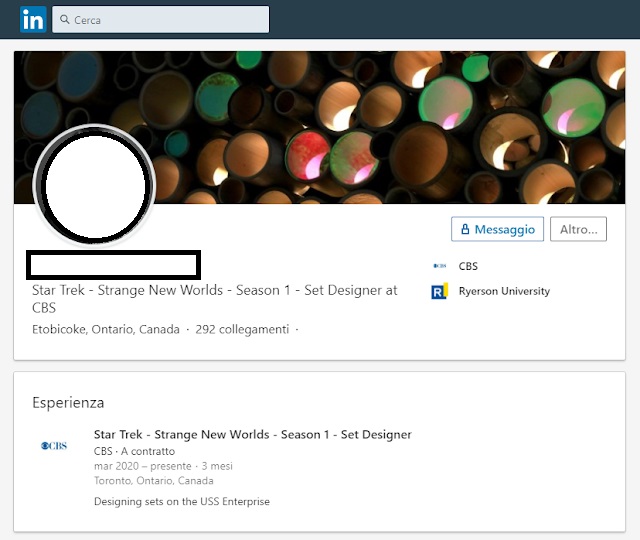Open the circular profile photo
Screen dimensions: 640x540
pos(95,186)
